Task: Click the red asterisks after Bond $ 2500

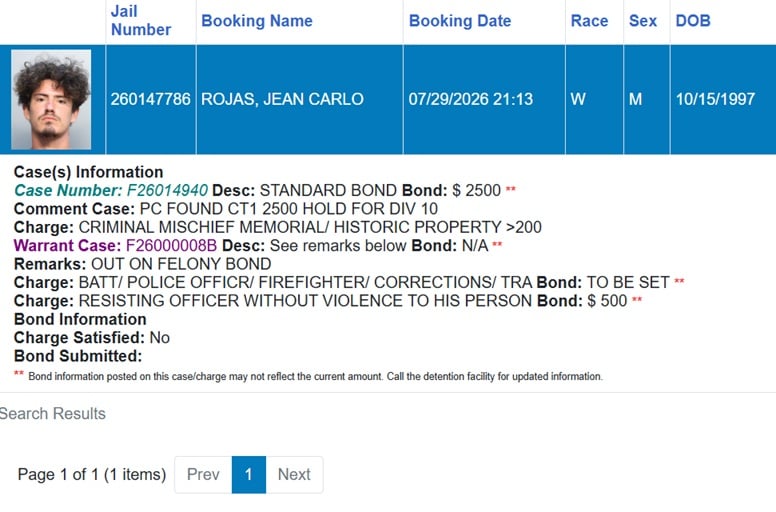Action: tap(510, 188)
